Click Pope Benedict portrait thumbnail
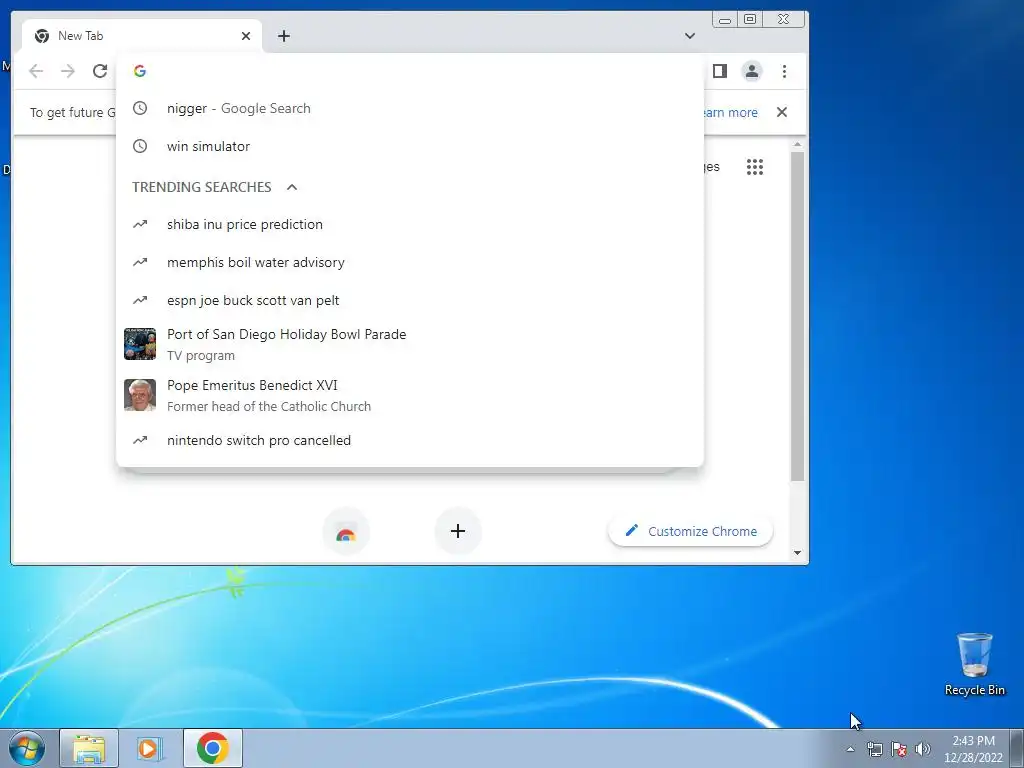 click(x=140, y=395)
